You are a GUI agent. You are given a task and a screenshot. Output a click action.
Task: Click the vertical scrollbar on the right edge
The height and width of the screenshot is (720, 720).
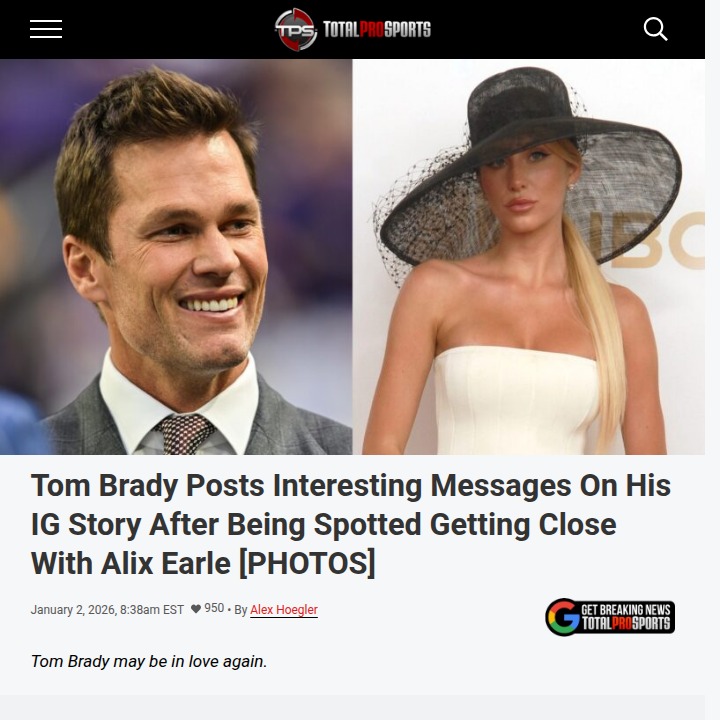[x=712, y=360]
